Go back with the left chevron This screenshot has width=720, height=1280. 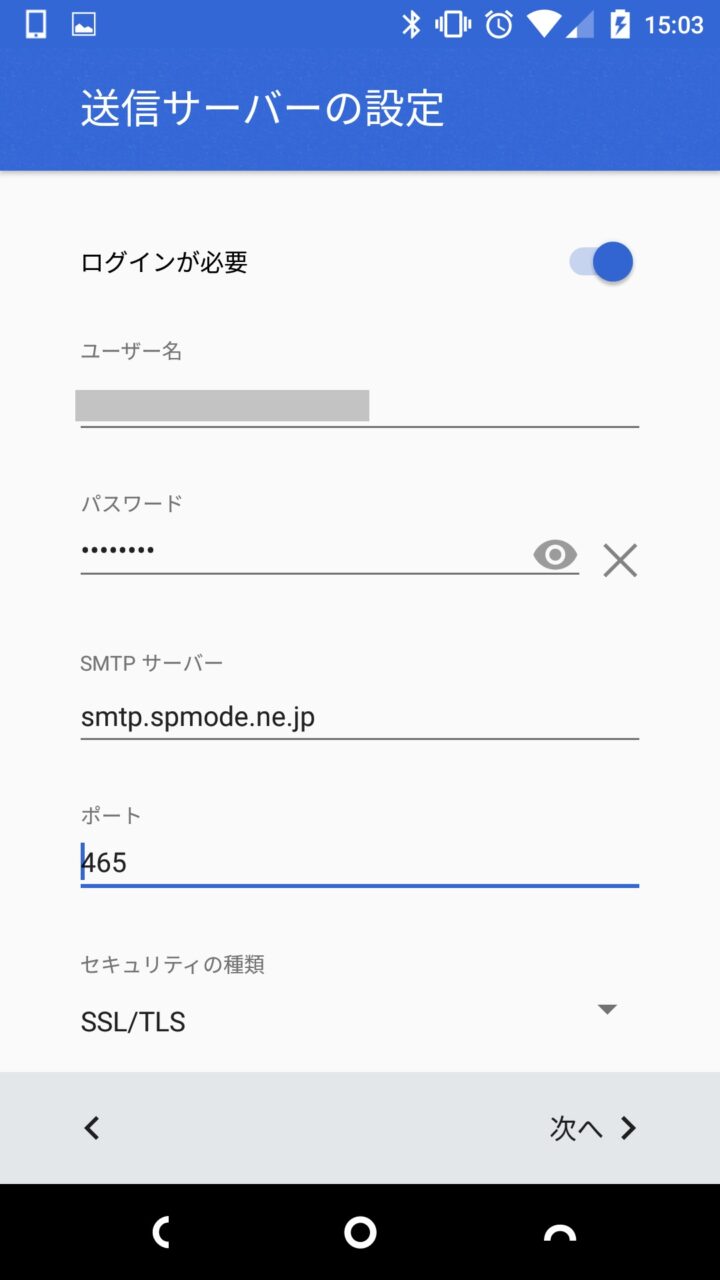(x=92, y=1128)
